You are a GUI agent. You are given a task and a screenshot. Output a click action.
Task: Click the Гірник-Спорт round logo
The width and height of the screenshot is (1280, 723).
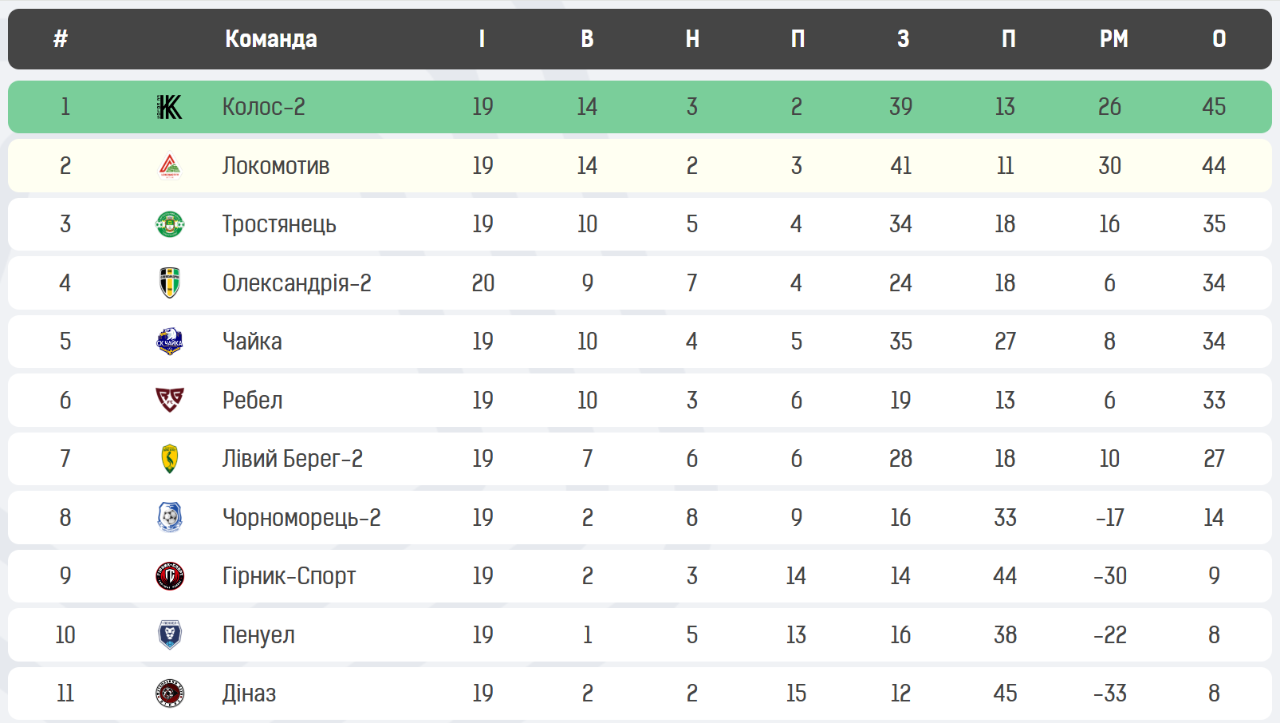click(x=170, y=576)
